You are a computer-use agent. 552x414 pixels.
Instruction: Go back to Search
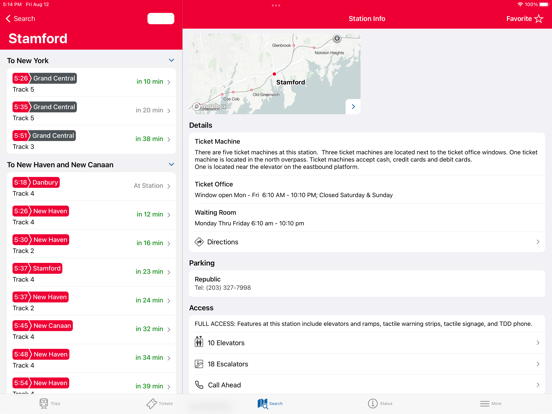[20, 19]
